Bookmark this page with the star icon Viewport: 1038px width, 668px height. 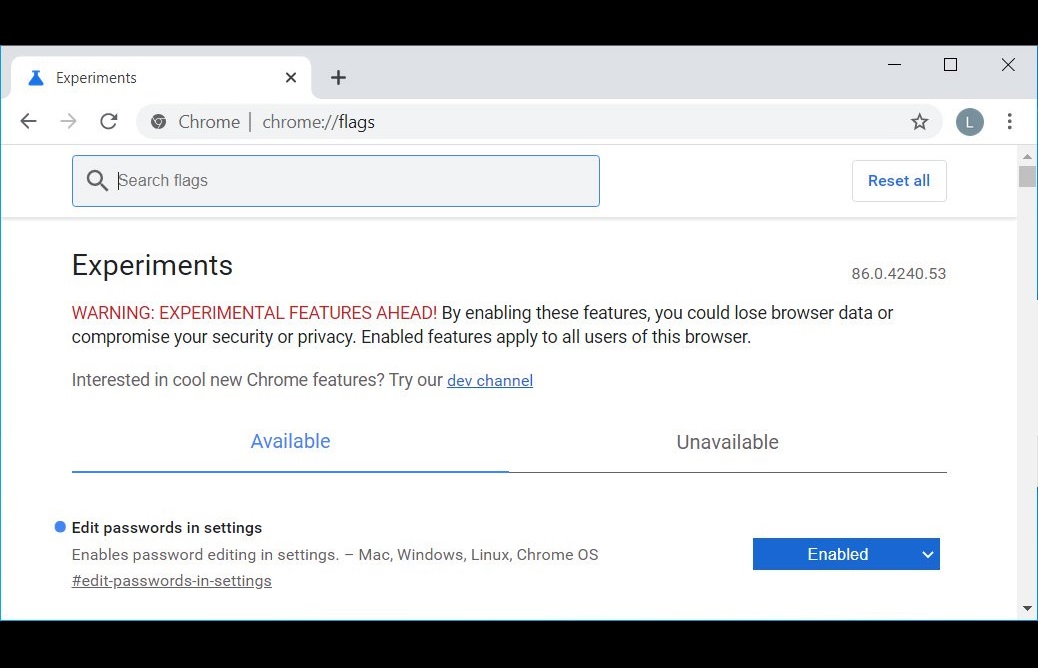(919, 122)
